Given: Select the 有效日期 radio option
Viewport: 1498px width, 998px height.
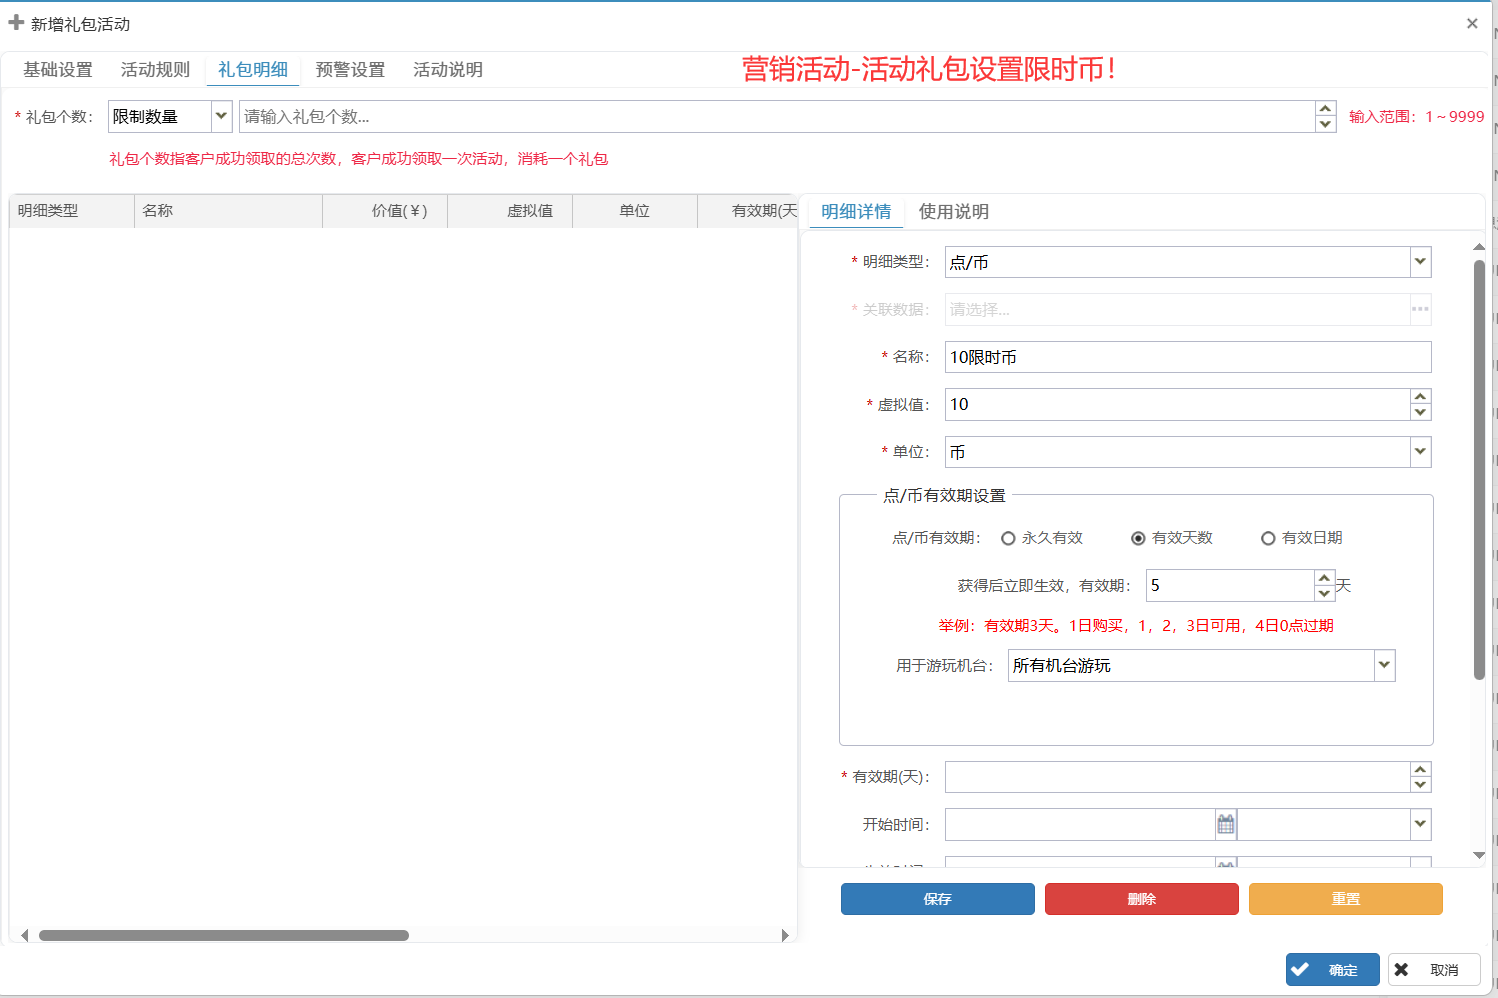Looking at the screenshot, I should tap(1268, 538).
